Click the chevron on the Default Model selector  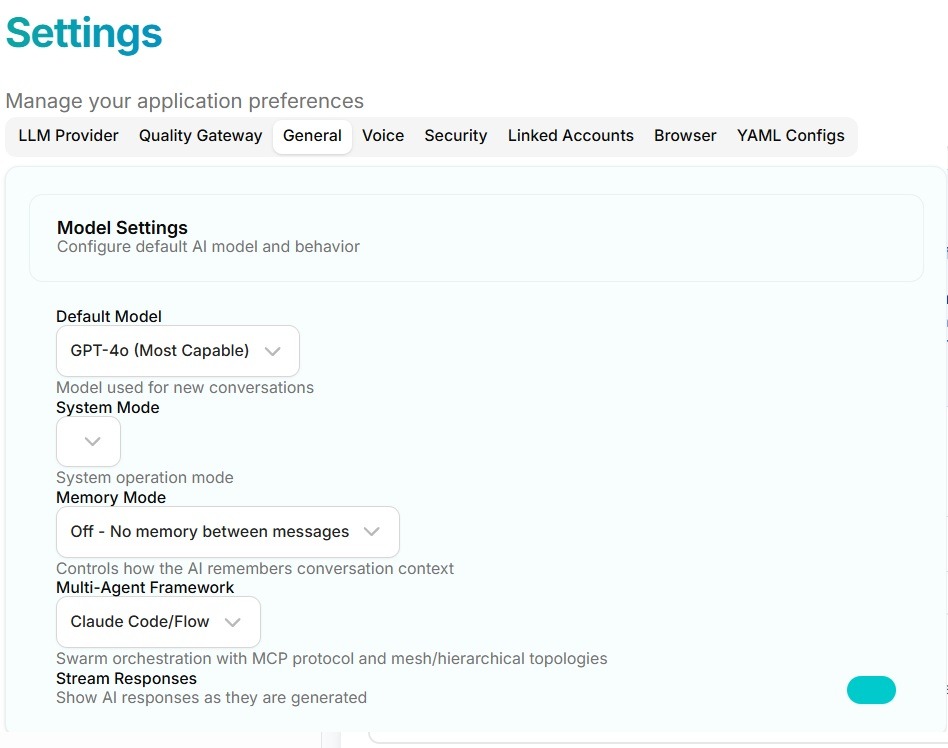[273, 351]
